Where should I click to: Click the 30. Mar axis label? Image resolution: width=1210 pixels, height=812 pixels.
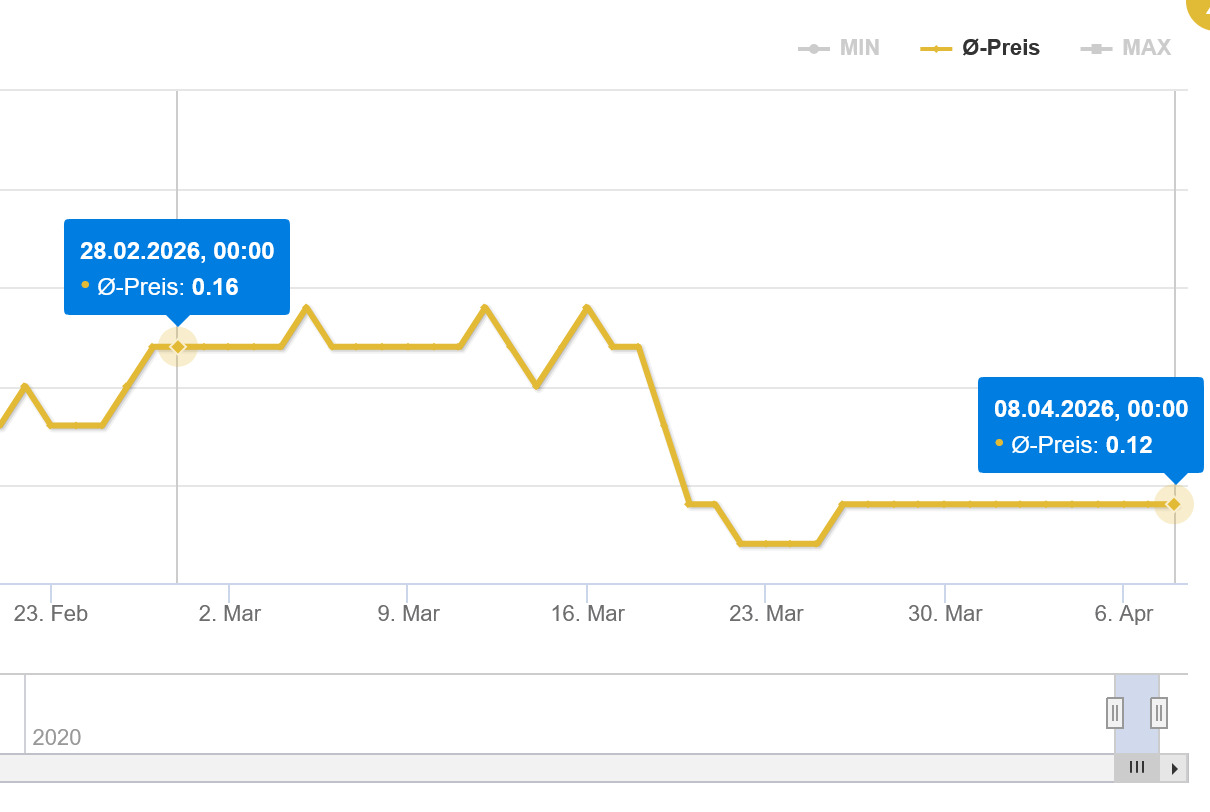tap(945, 614)
